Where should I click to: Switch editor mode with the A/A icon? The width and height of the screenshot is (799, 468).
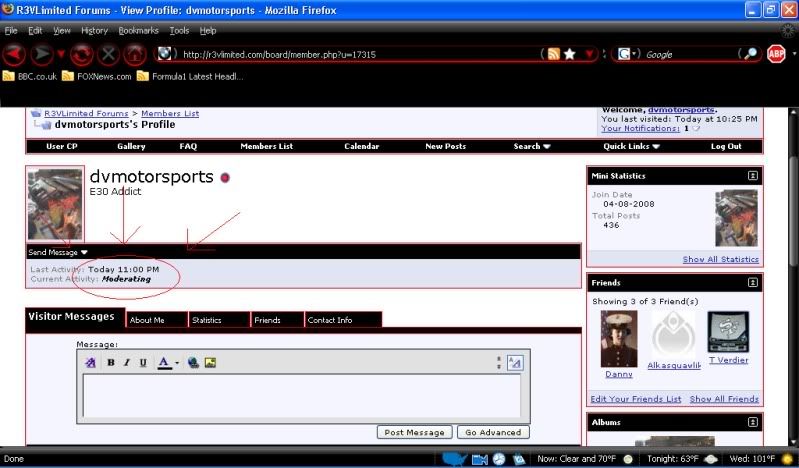pos(515,363)
